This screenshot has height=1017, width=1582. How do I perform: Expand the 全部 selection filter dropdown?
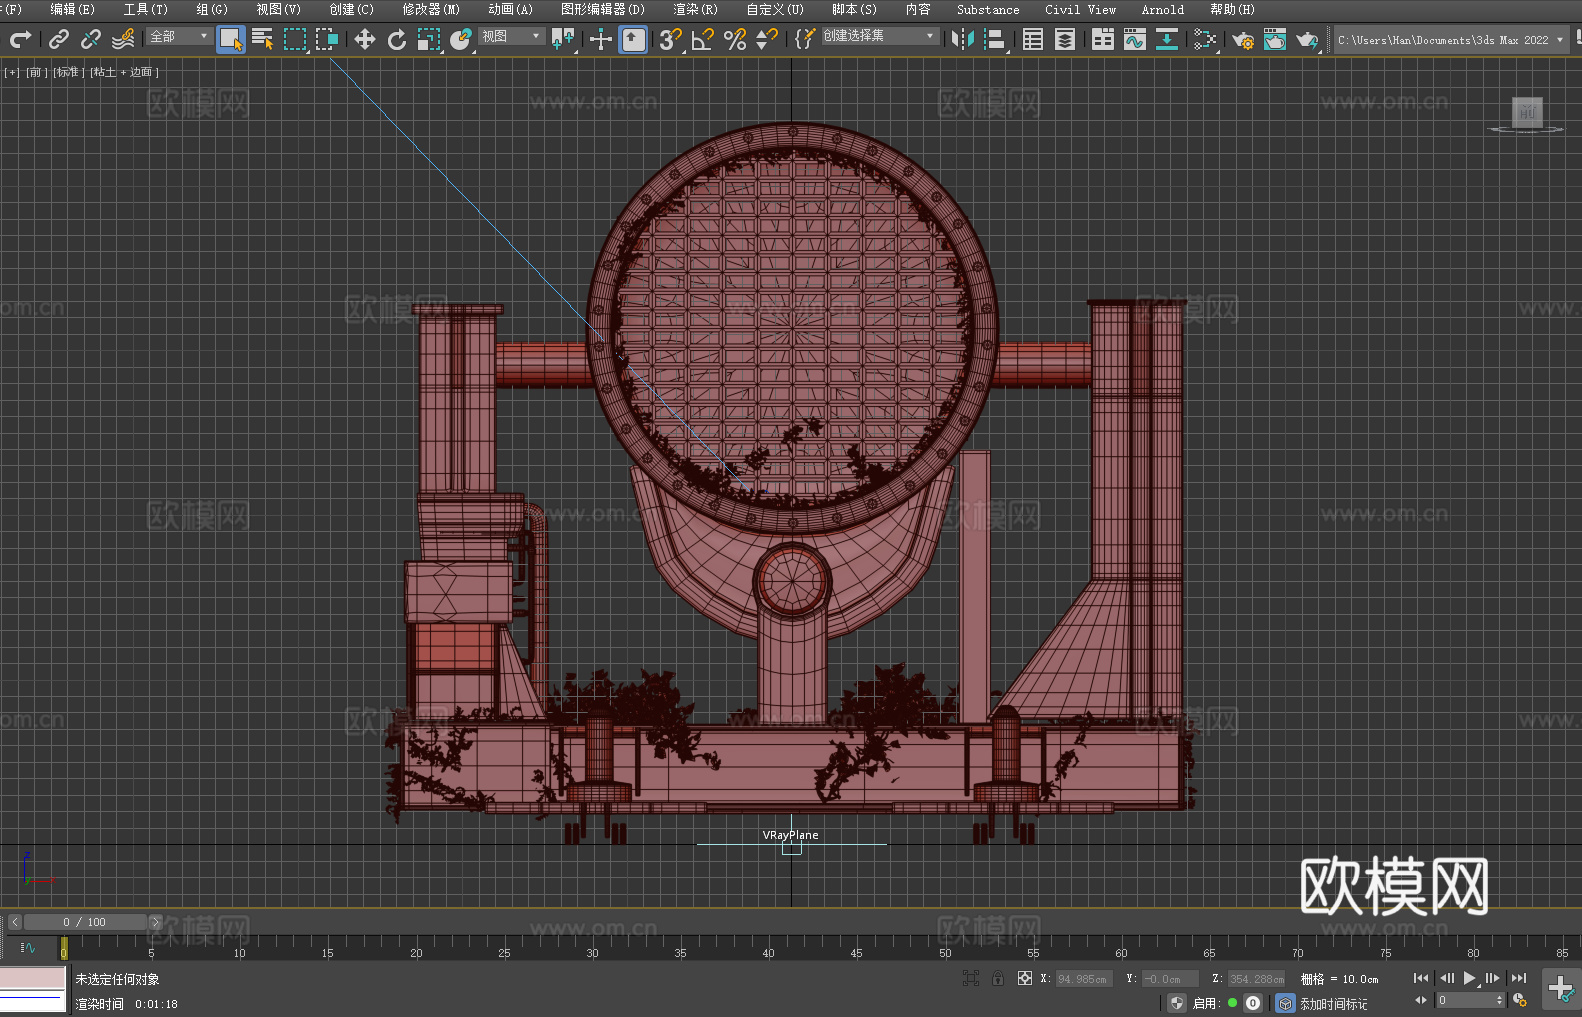coord(180,36)
